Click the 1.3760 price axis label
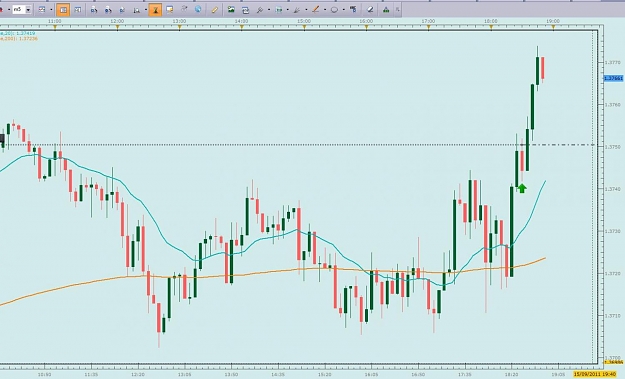Viewport: 625px width, 379px height. click(613, 105)
